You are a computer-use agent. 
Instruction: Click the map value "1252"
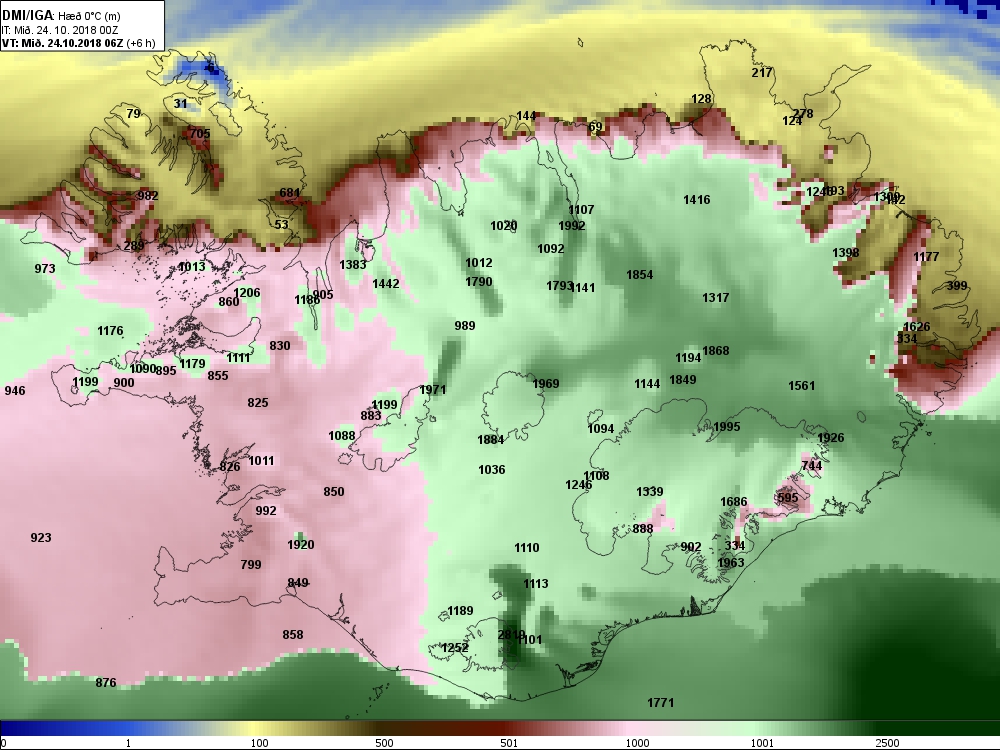click(455, 648)
